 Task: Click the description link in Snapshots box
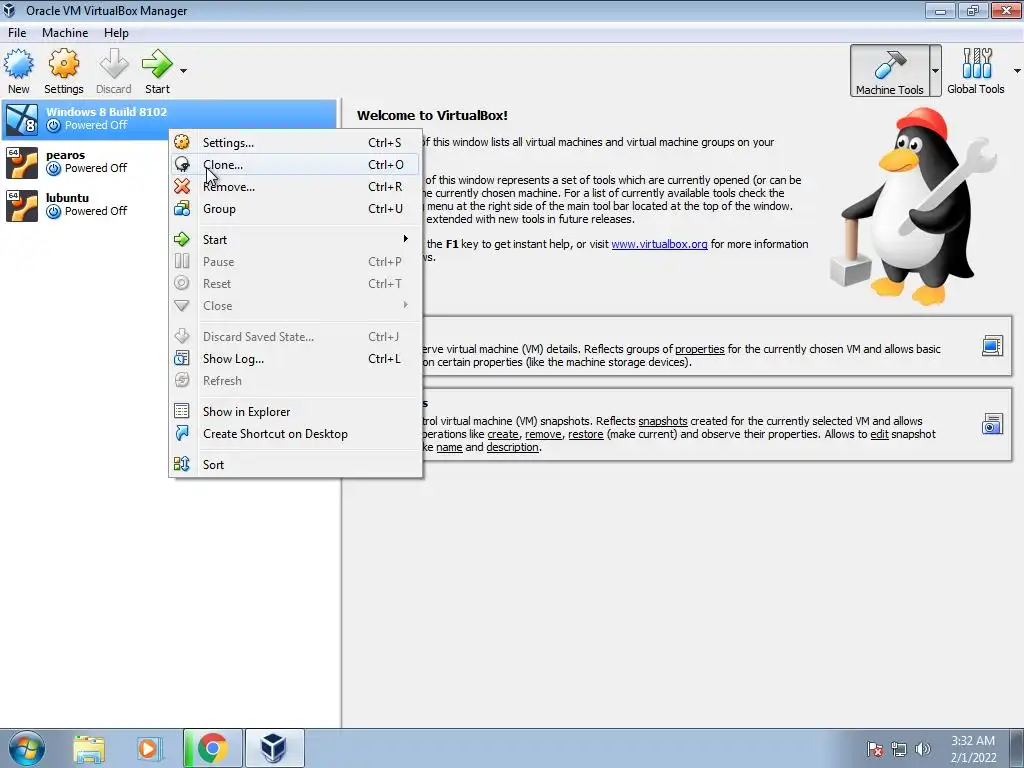(x=513, y=447)
